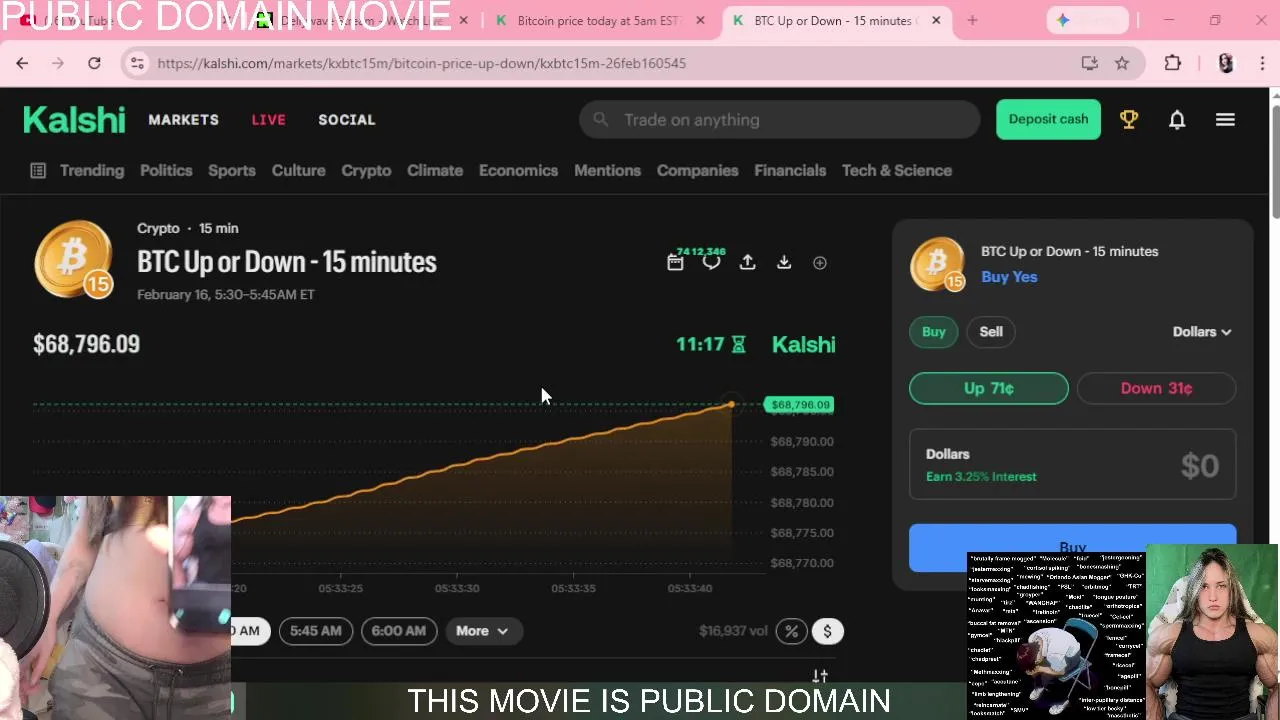Viewport: 1280px width, 720px height.
Task: Select the 6:00 AM time slot
Action: pos(399,631)
